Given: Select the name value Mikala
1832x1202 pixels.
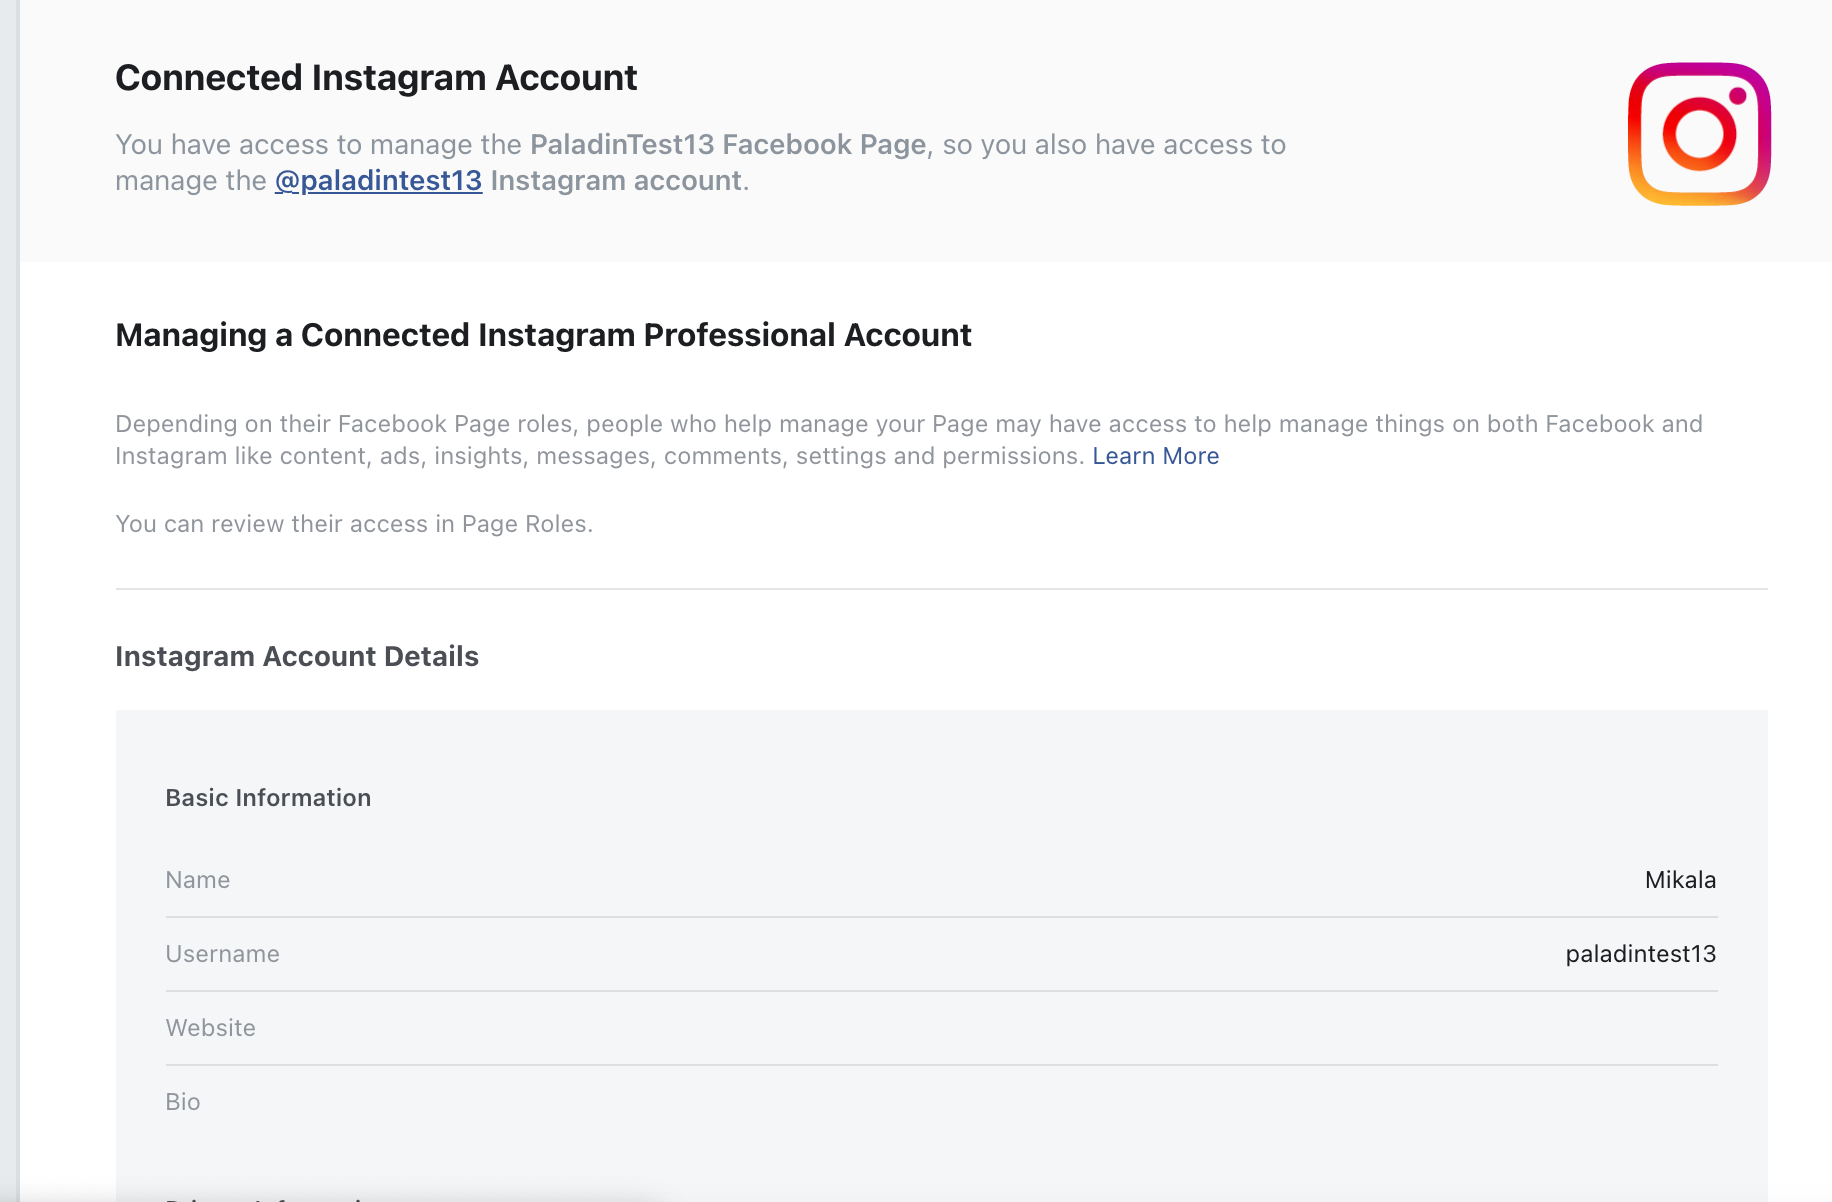Looking at the screenshot, I should pos(1680,880).
